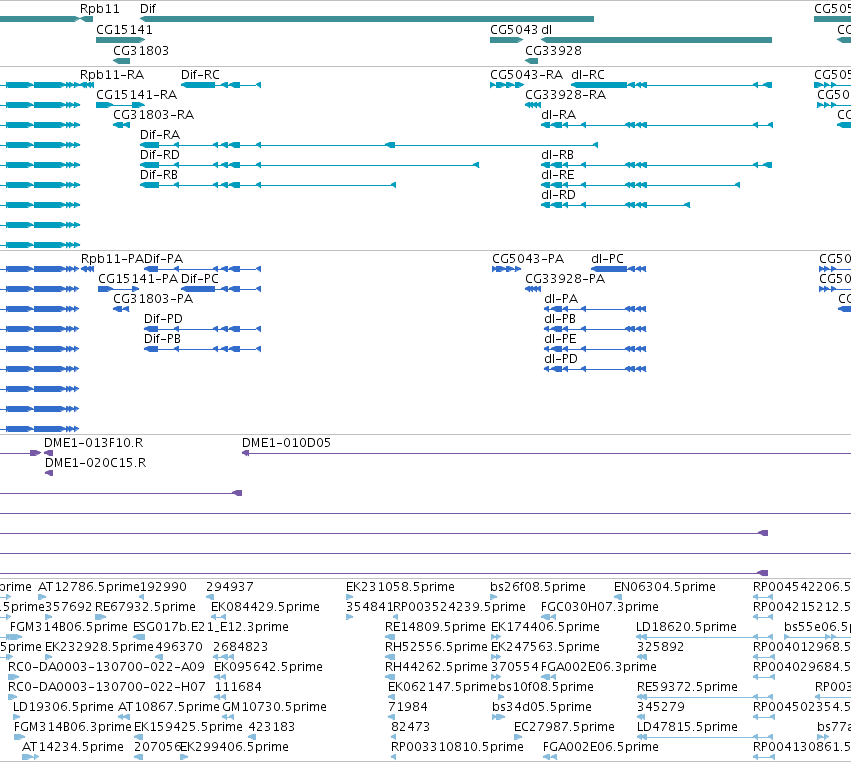Select the CG5043 gene label
The image size is (851, 762).
click(x=513, y=30)
